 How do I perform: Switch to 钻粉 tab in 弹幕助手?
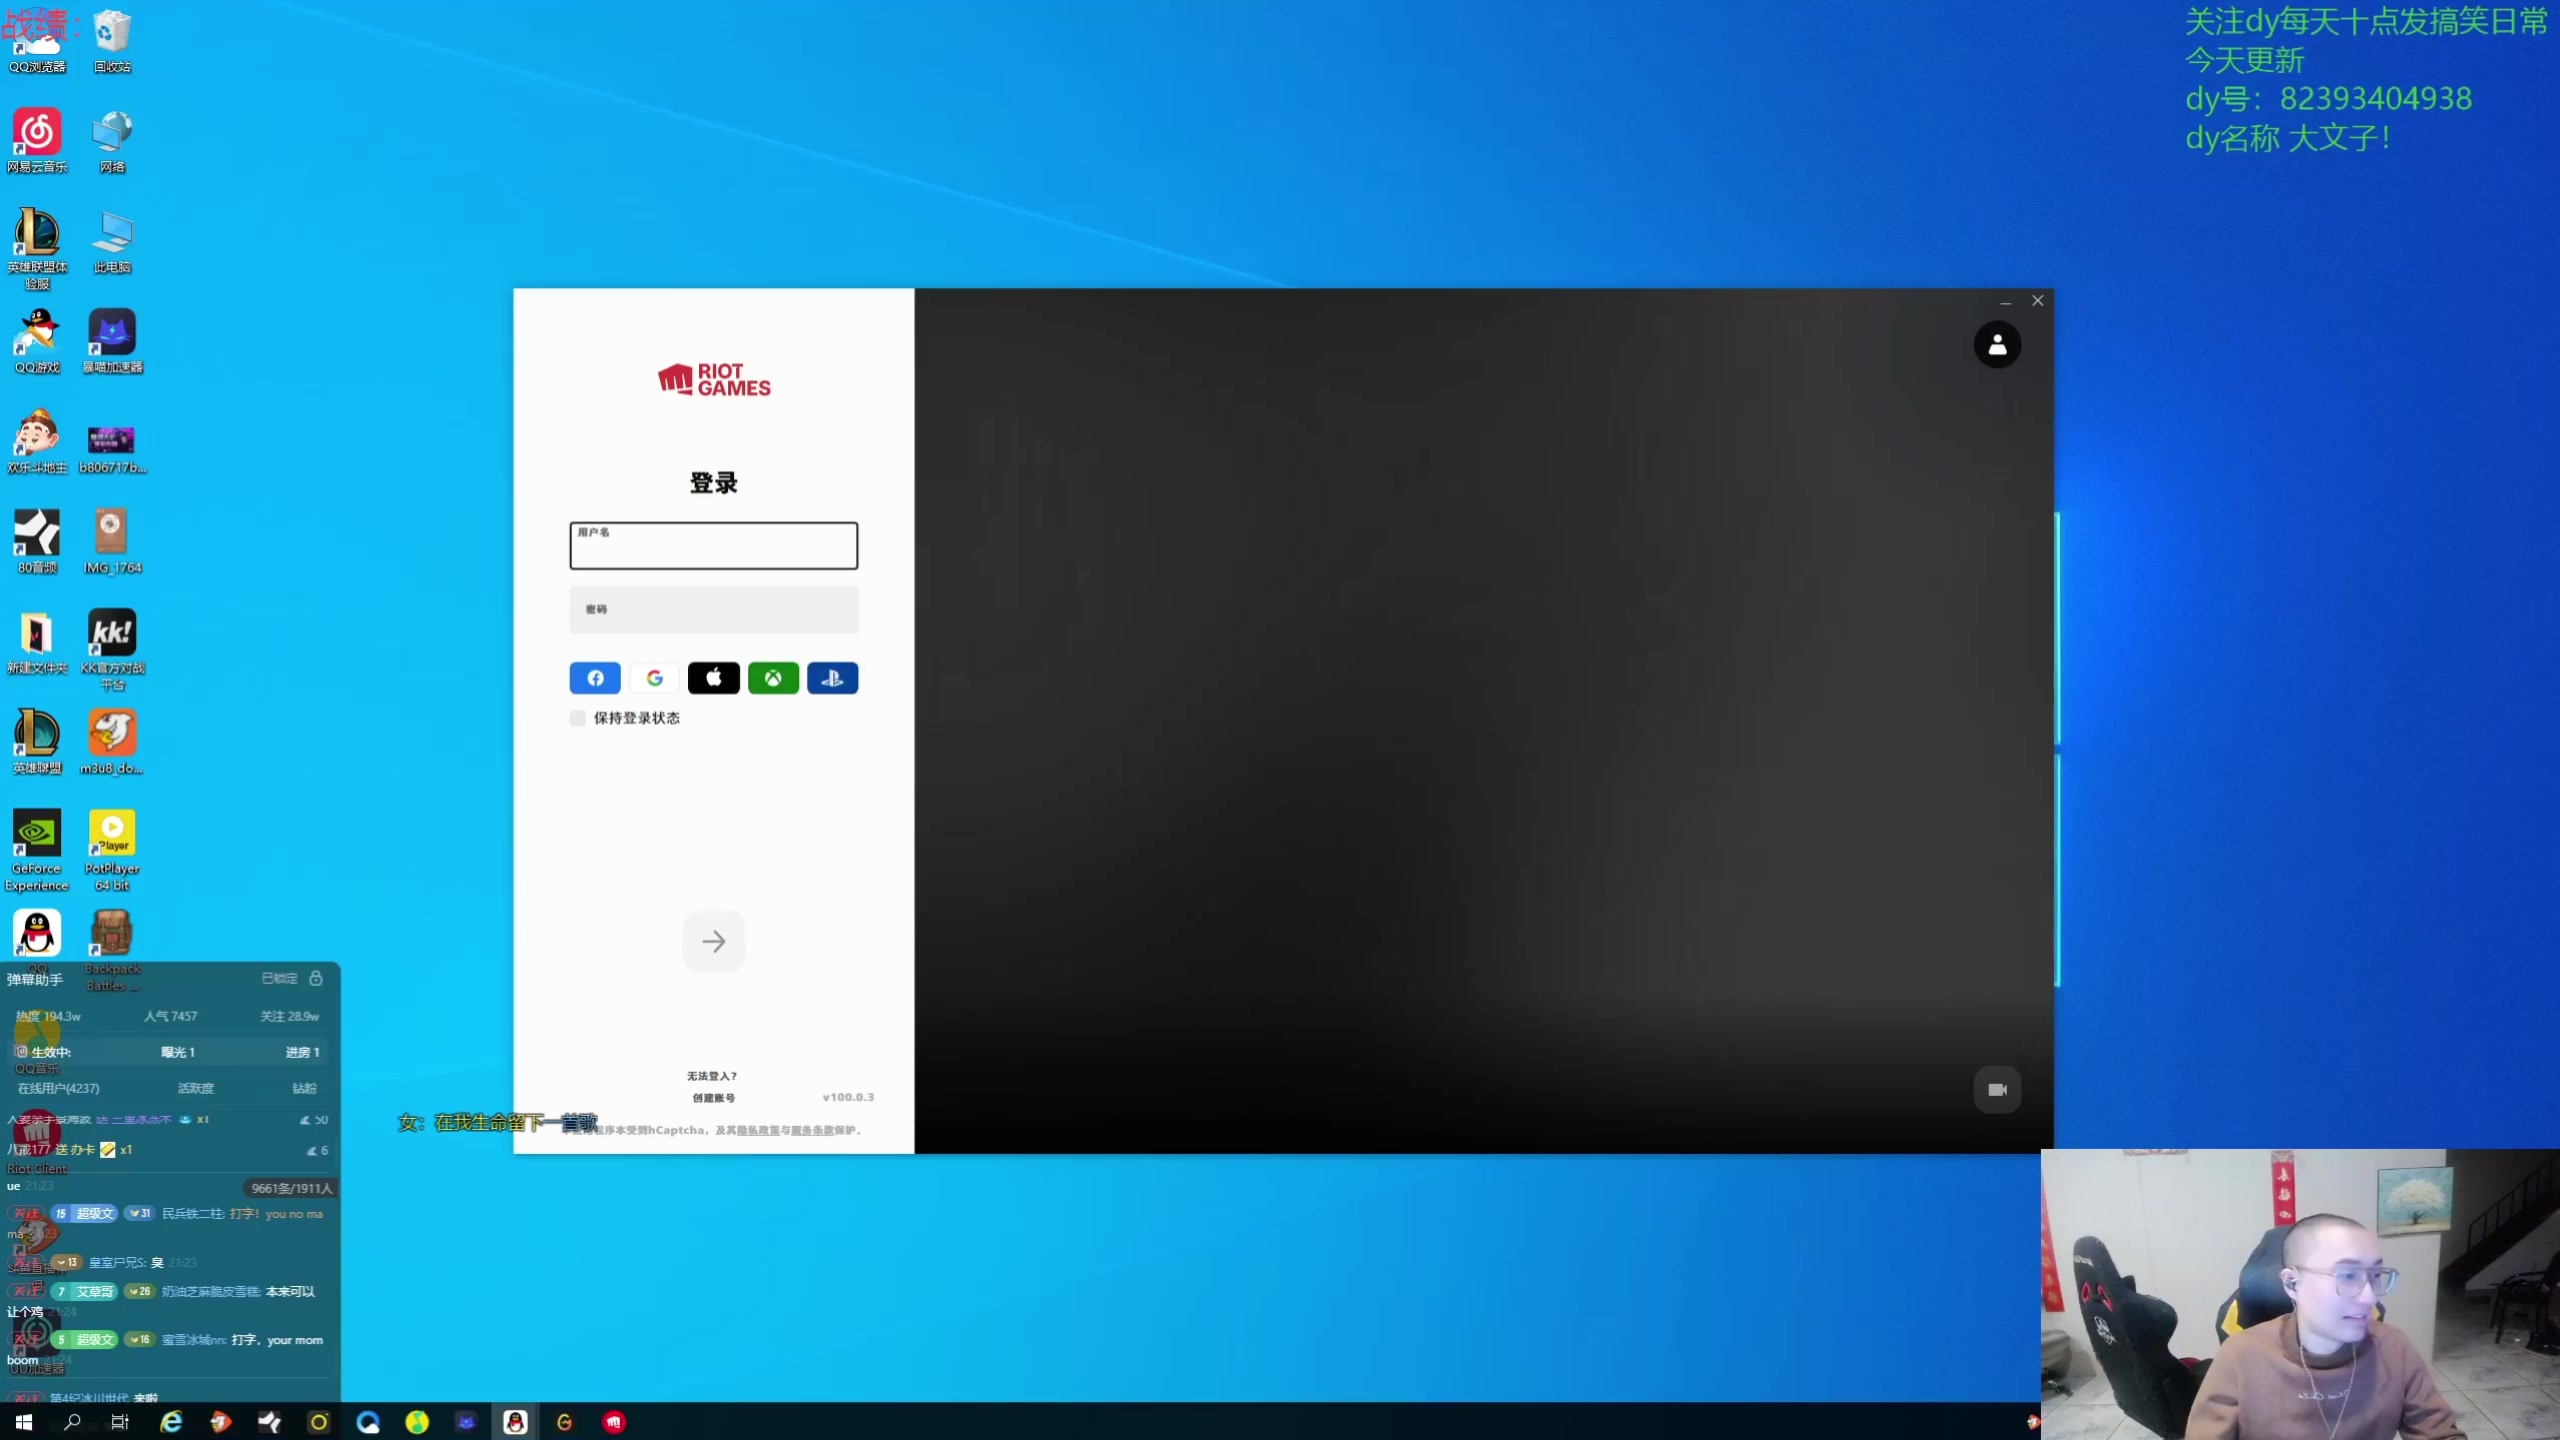click(304, 1088)
